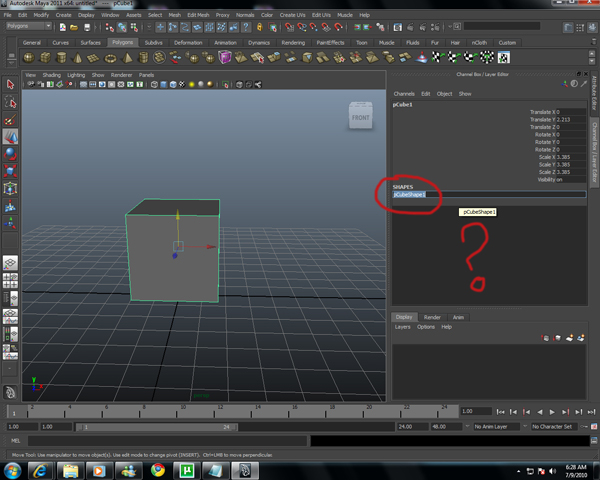The image size is (600, 480).
Task: Open the viewport Panels menu
Action: pos(146,75)
